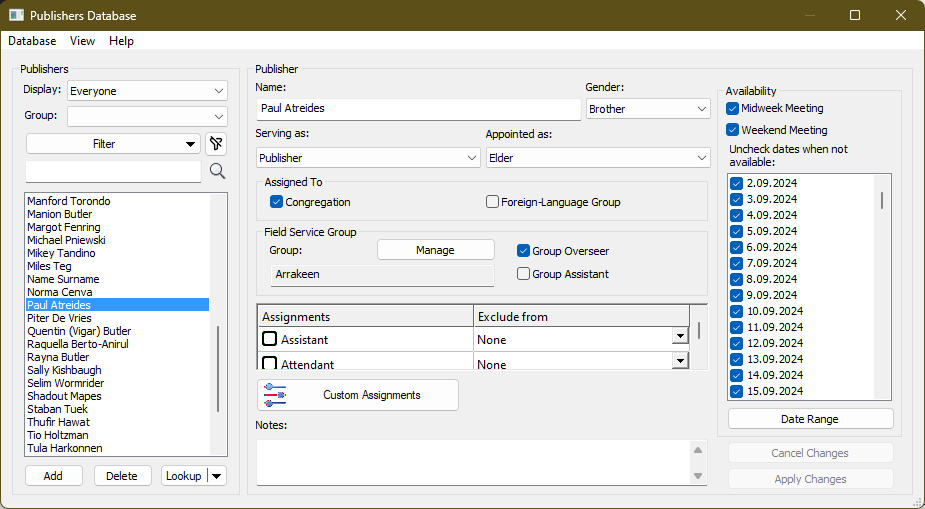Open the Database menu
Screen dimensions: 925x509
pyautogui.click(x=32, y=41)
